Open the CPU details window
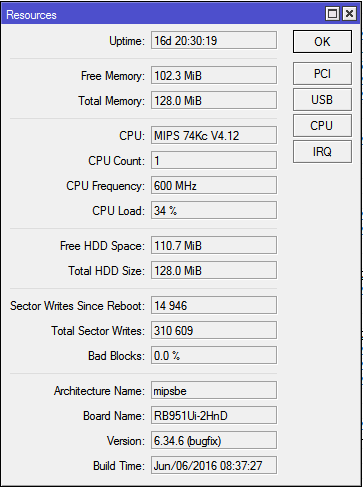The width and height of the screenshot is (363, 487). click(322, 125)
